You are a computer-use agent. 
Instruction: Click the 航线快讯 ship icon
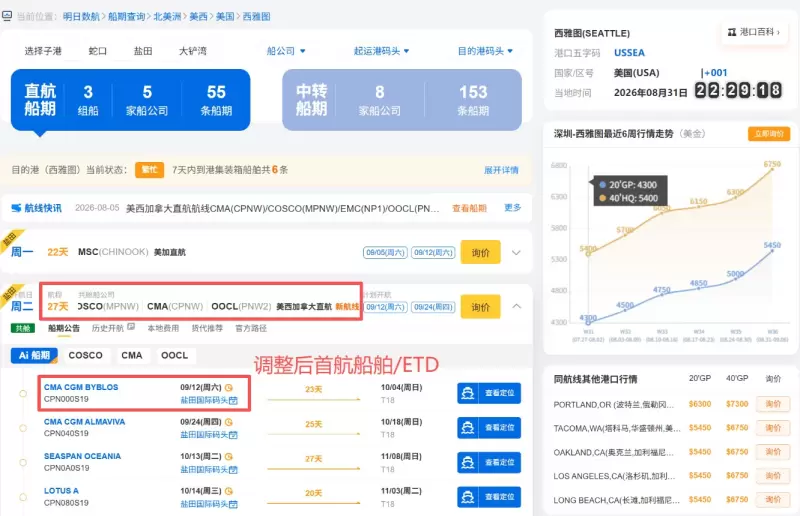coord(16,208)
